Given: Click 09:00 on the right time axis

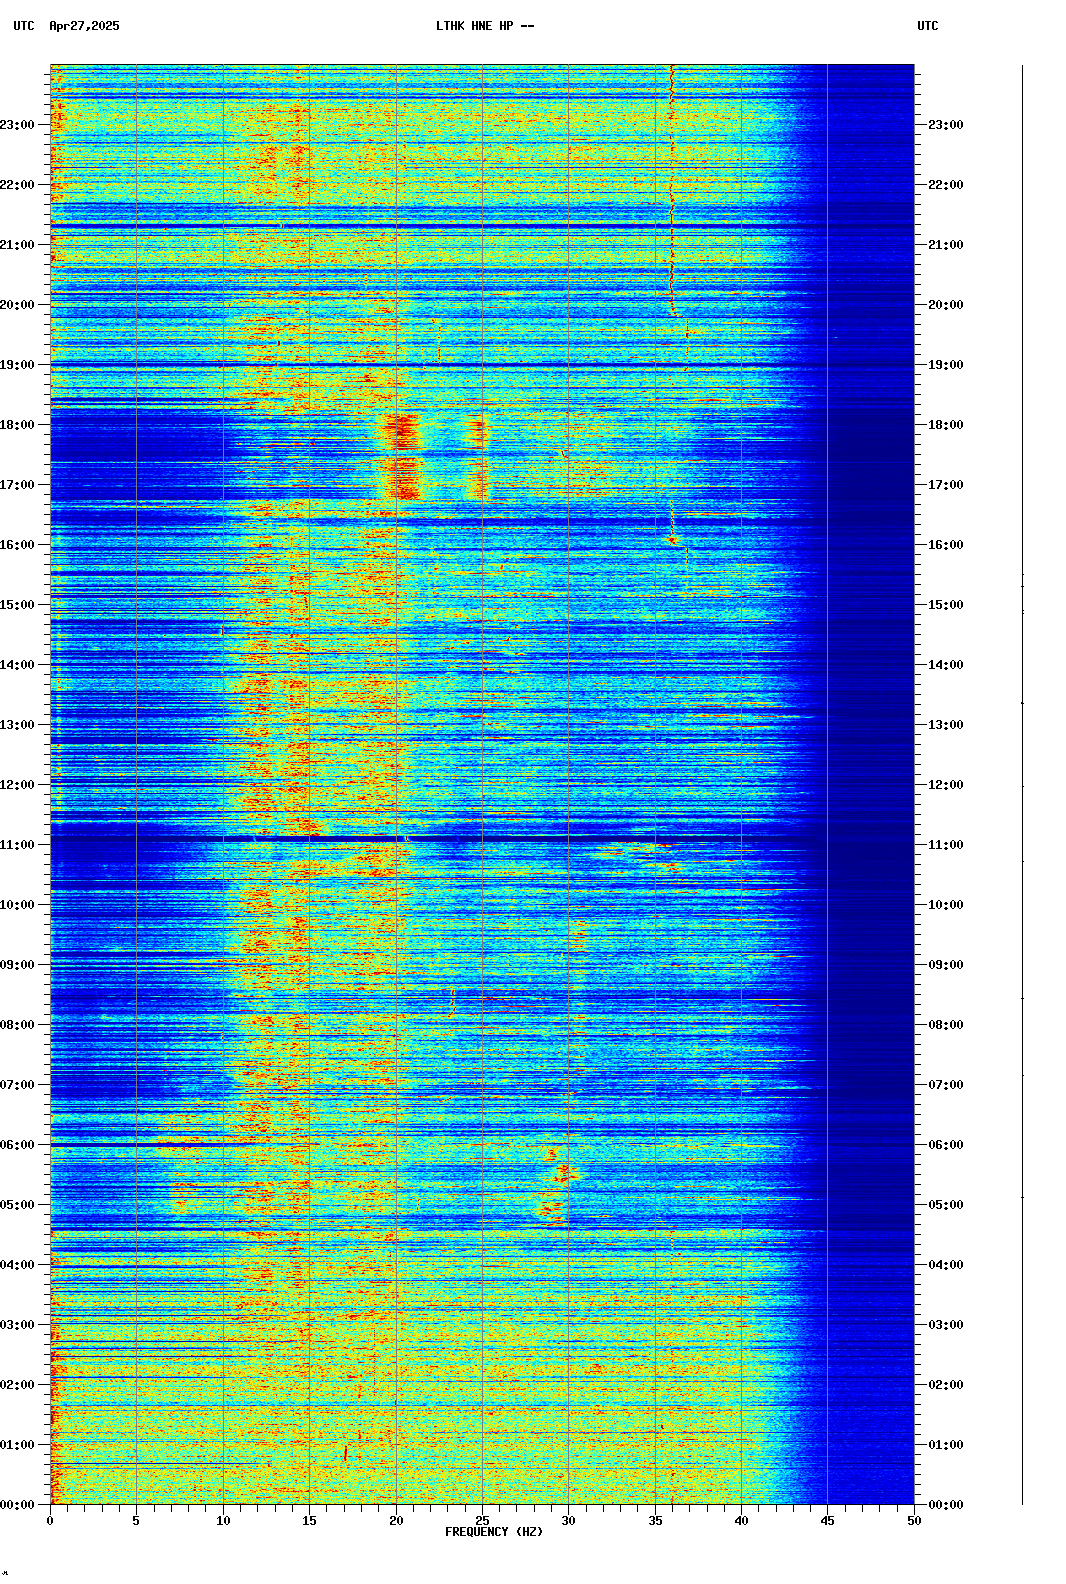Looking at the screenshot, I should pyautogui.click(x=946, y=965).
